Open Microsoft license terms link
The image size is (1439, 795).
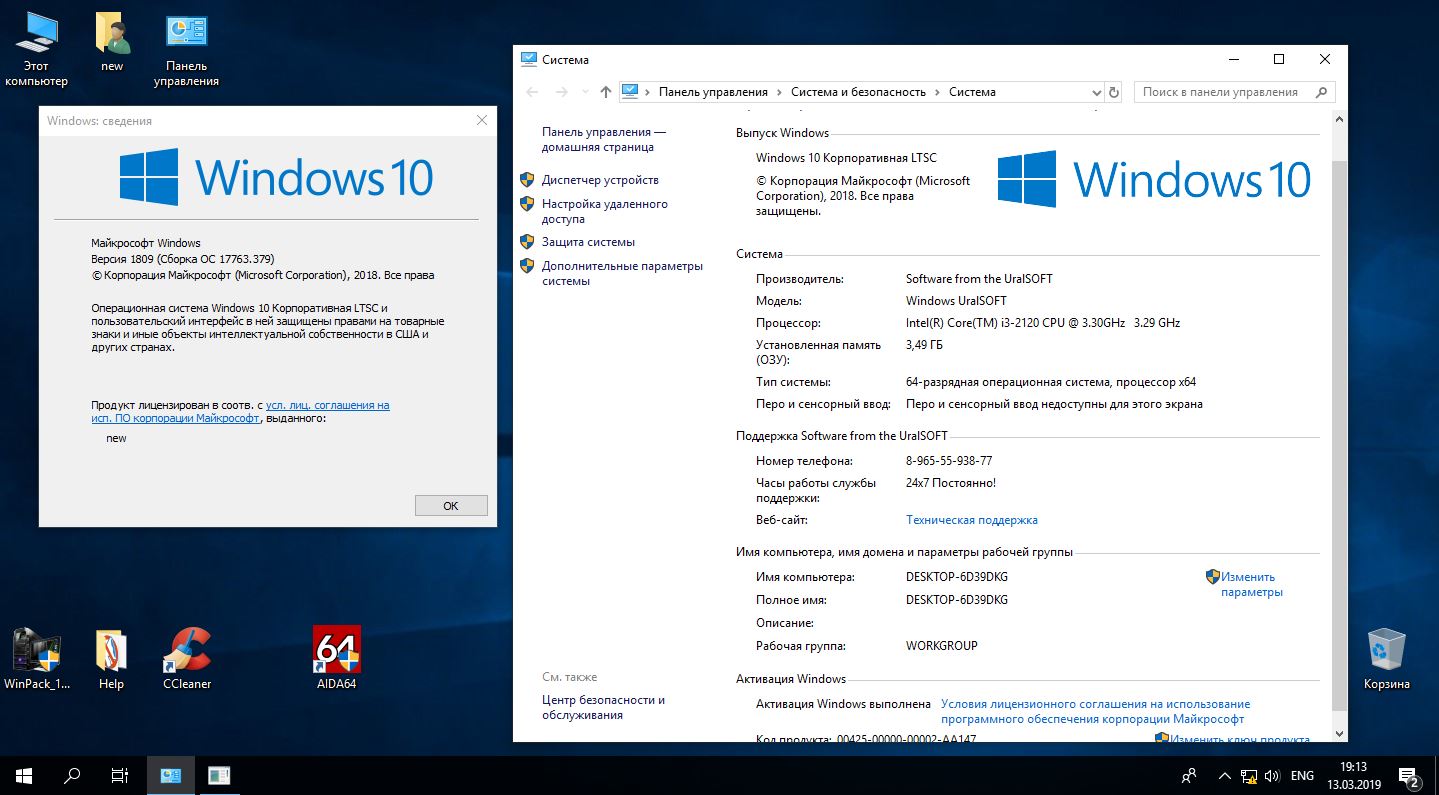(1095, 711)
